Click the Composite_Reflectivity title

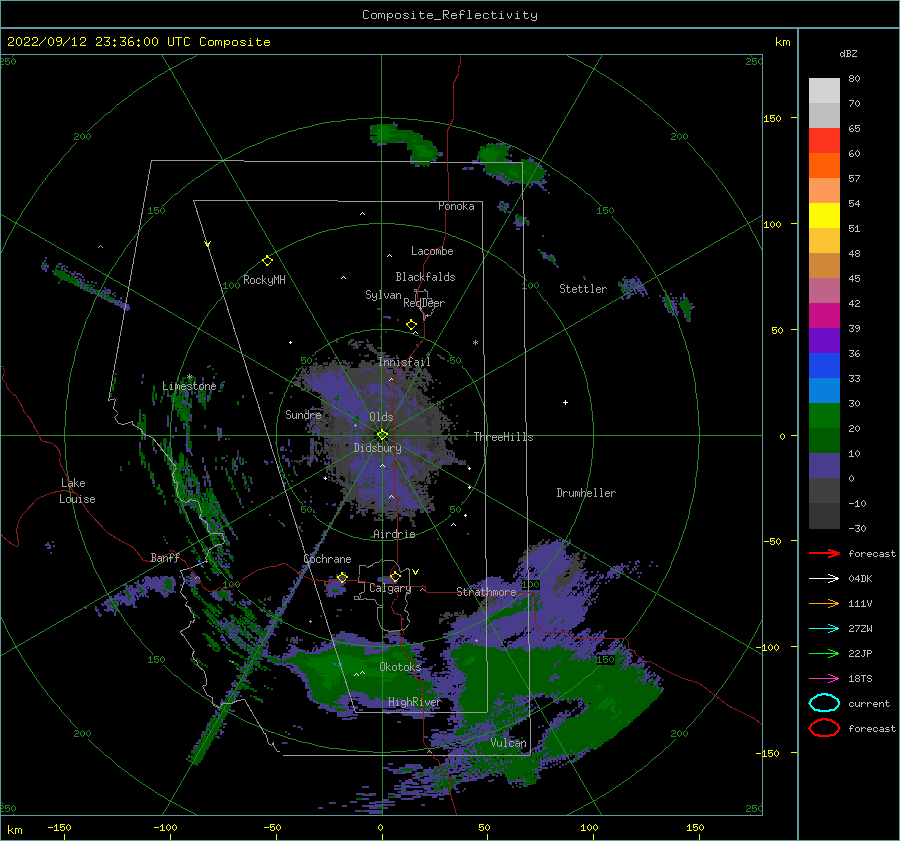[449, 15]
